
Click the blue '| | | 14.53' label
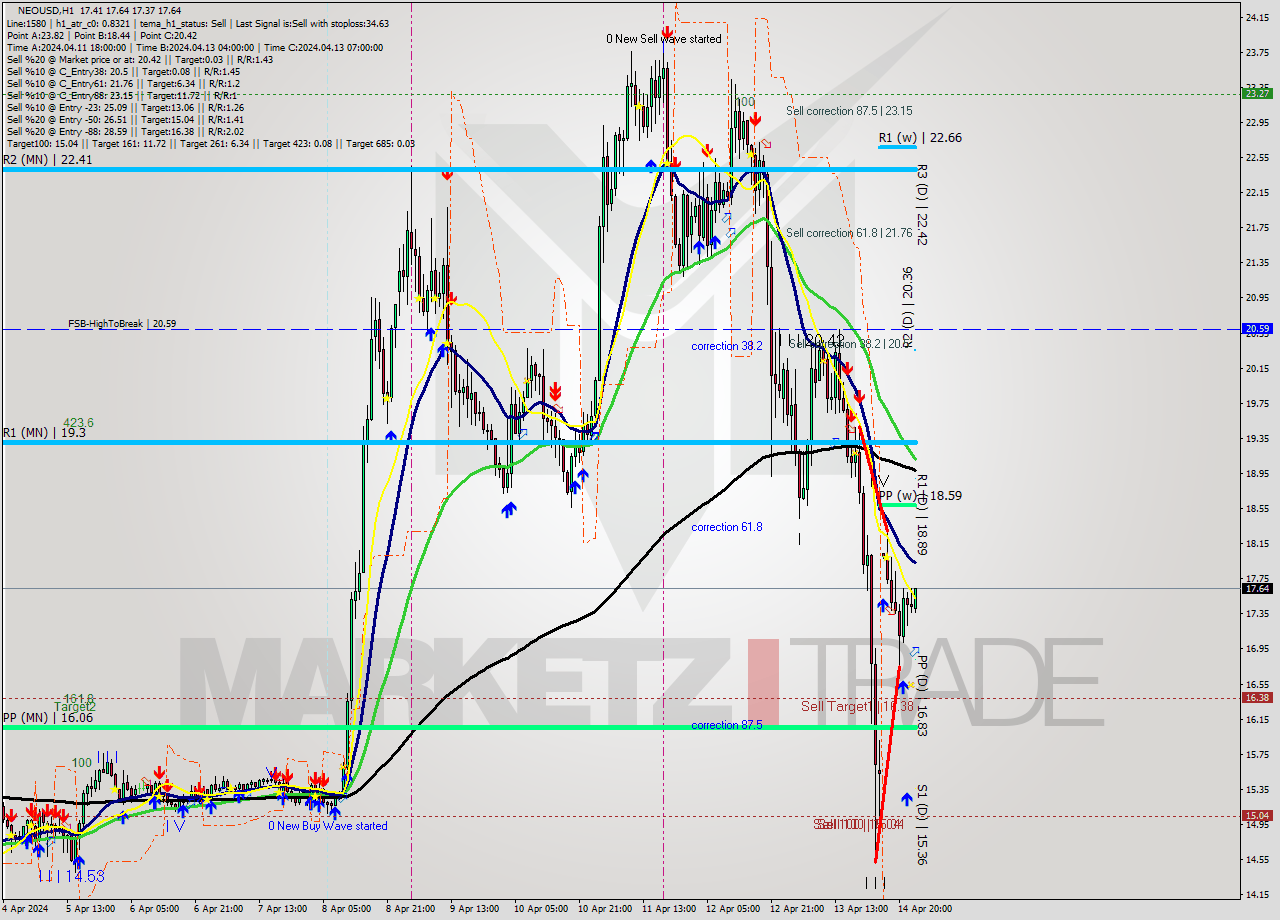(x=72, y=876)
